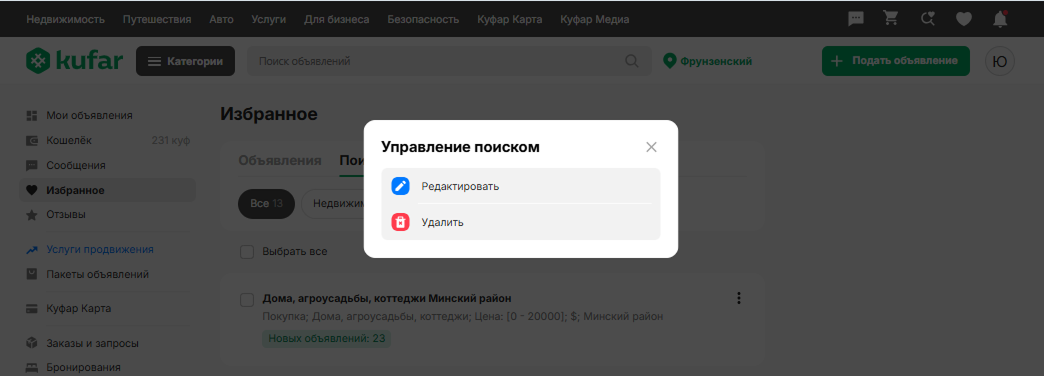Open Недвижимость in the top menu
This screenshot has width=1044, height=376.
click(65, 19)
